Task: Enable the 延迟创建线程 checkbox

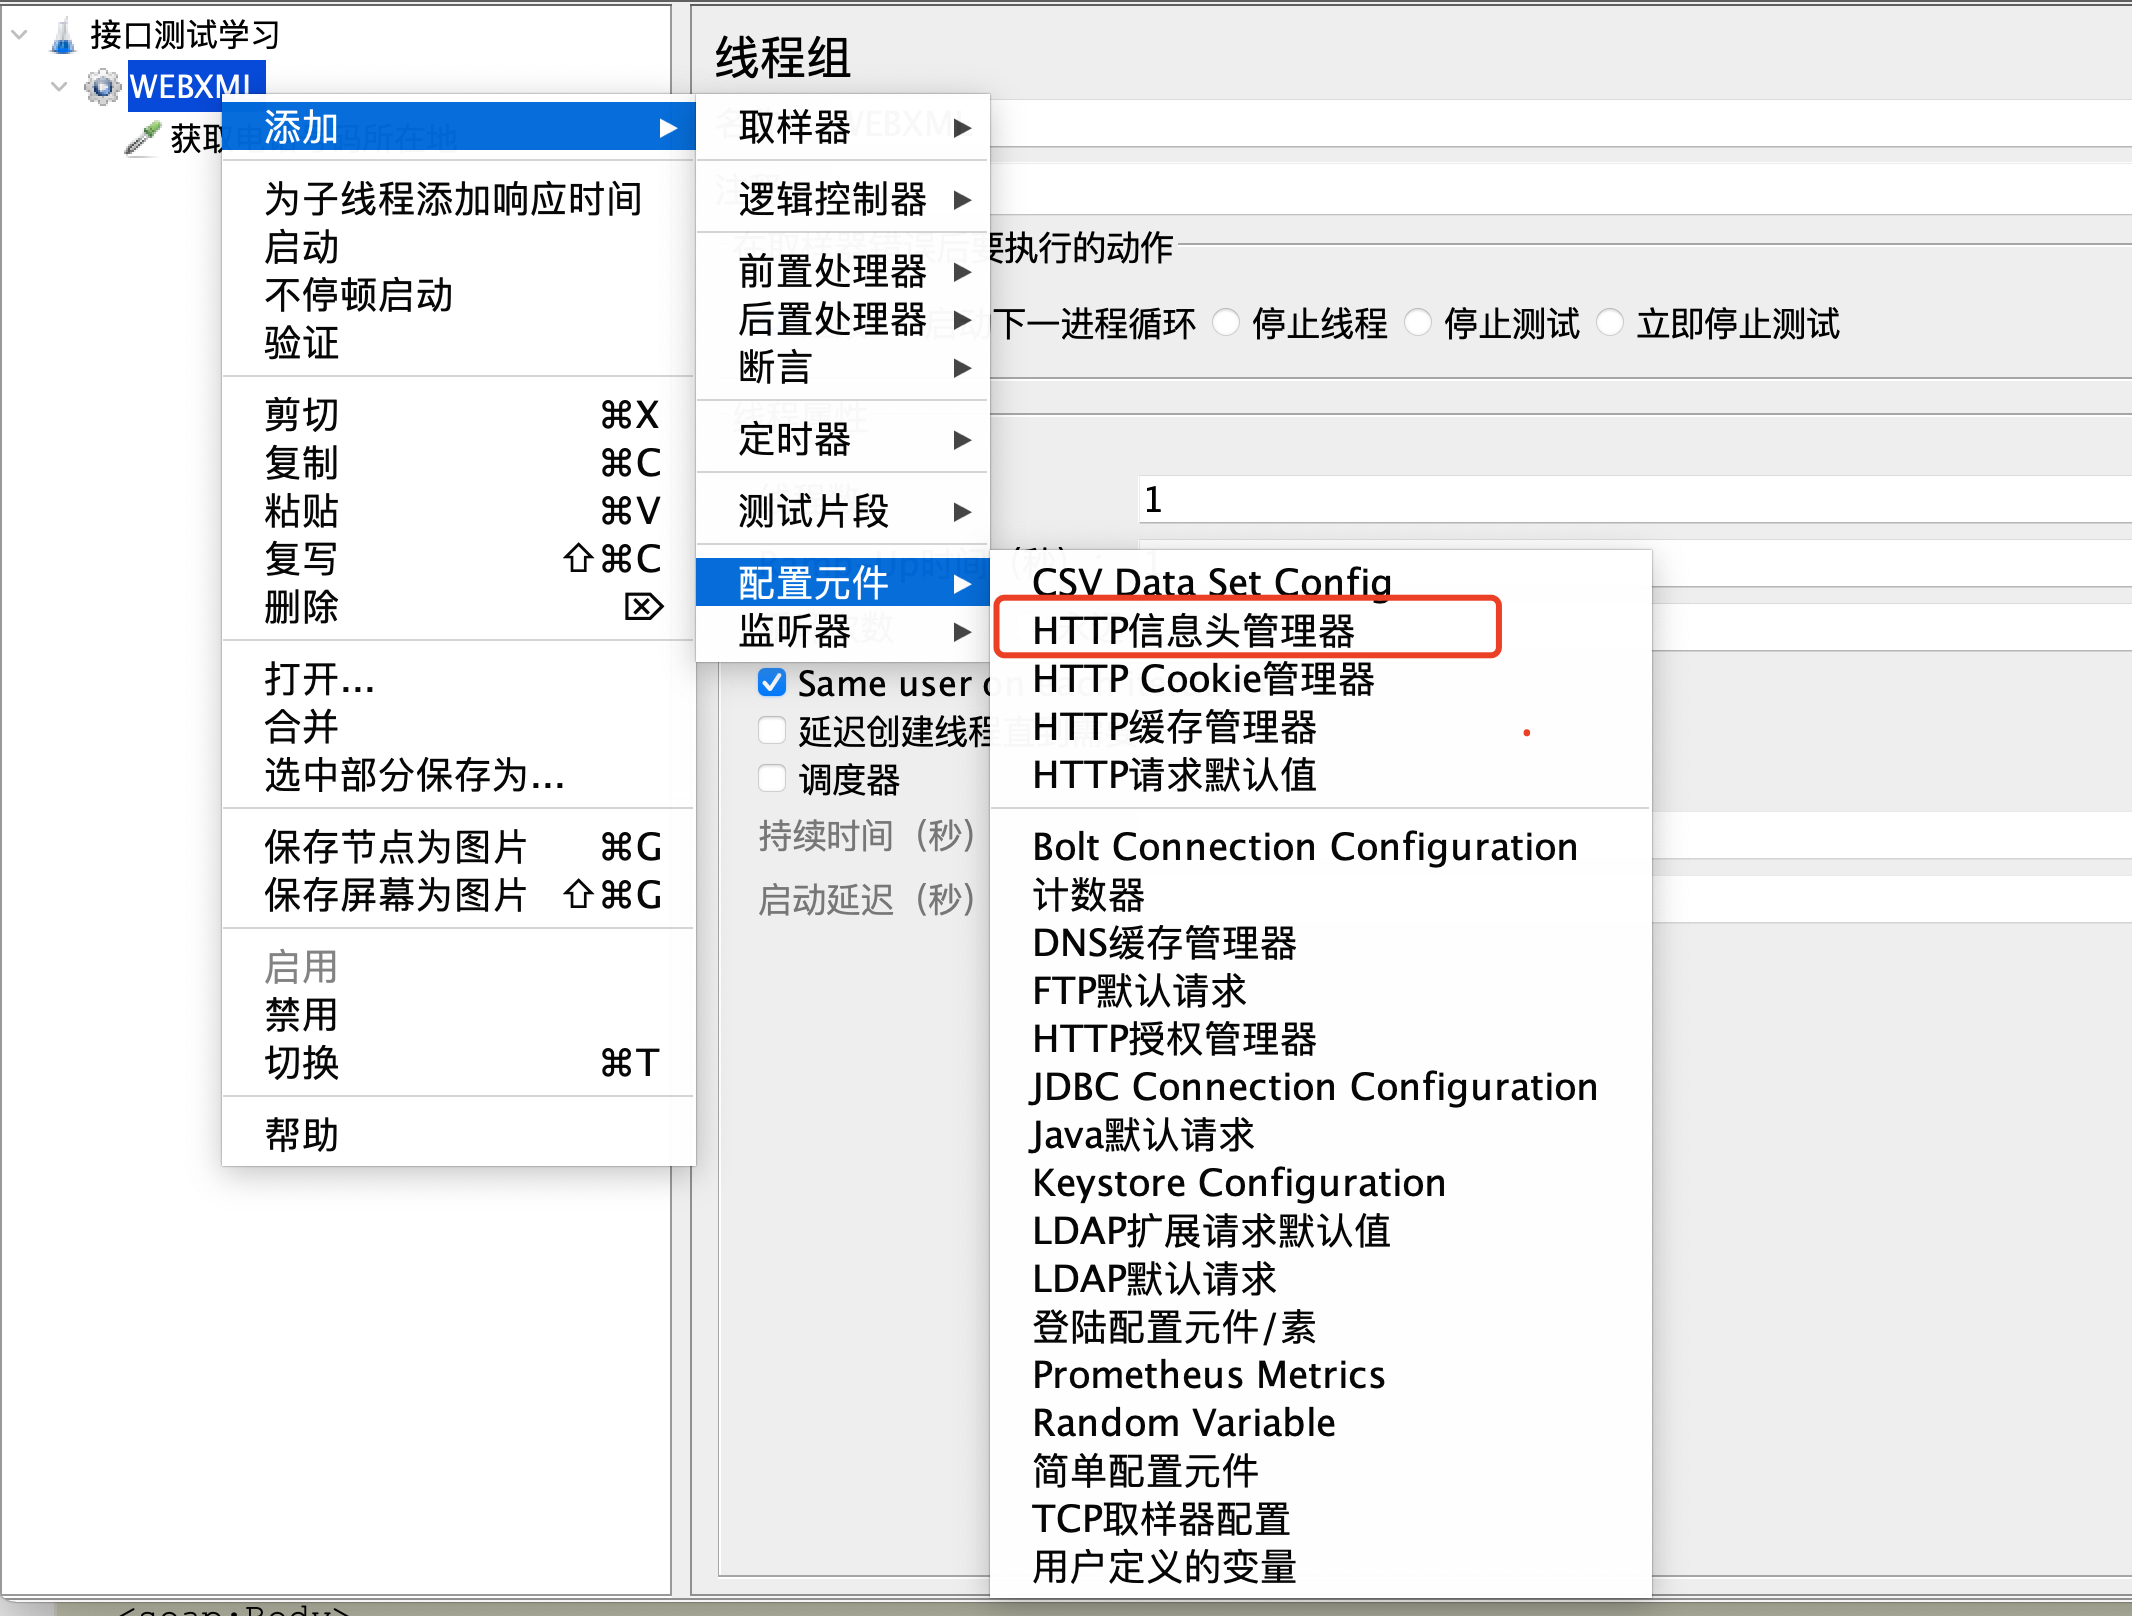Action: [772, 731]
